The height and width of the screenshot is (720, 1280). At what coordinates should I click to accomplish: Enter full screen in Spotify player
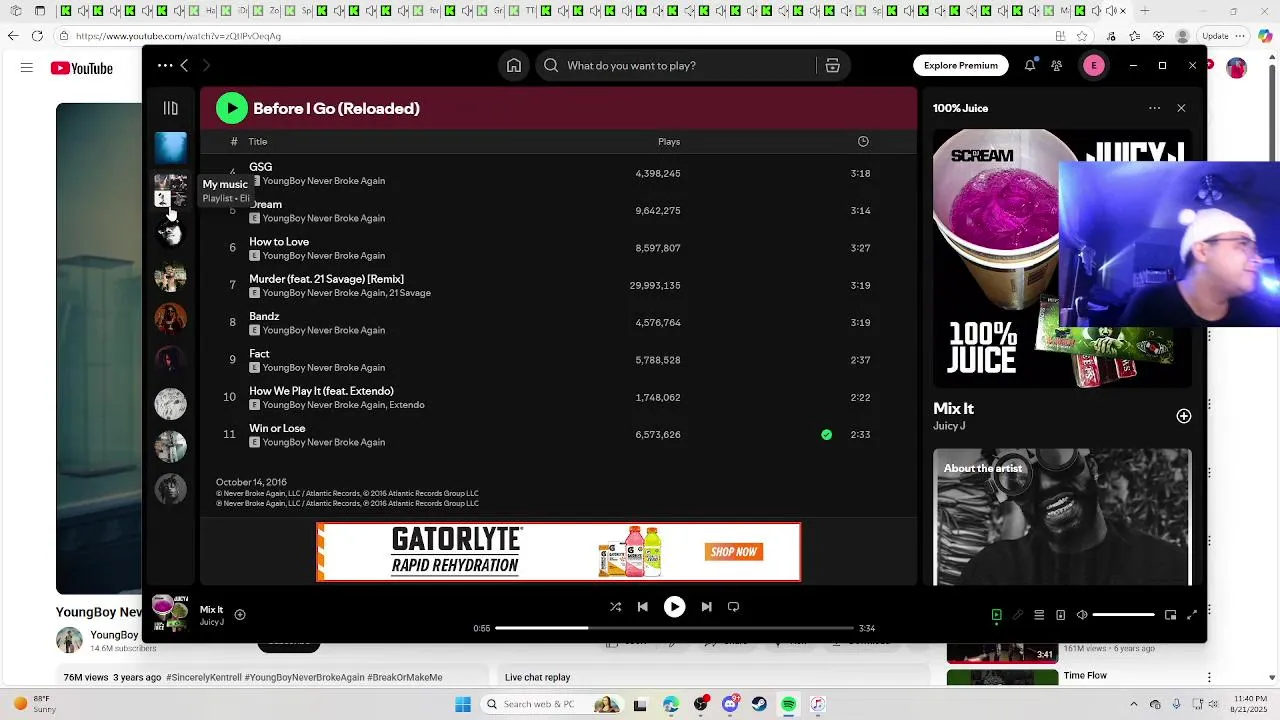(x=1192, y=615)
